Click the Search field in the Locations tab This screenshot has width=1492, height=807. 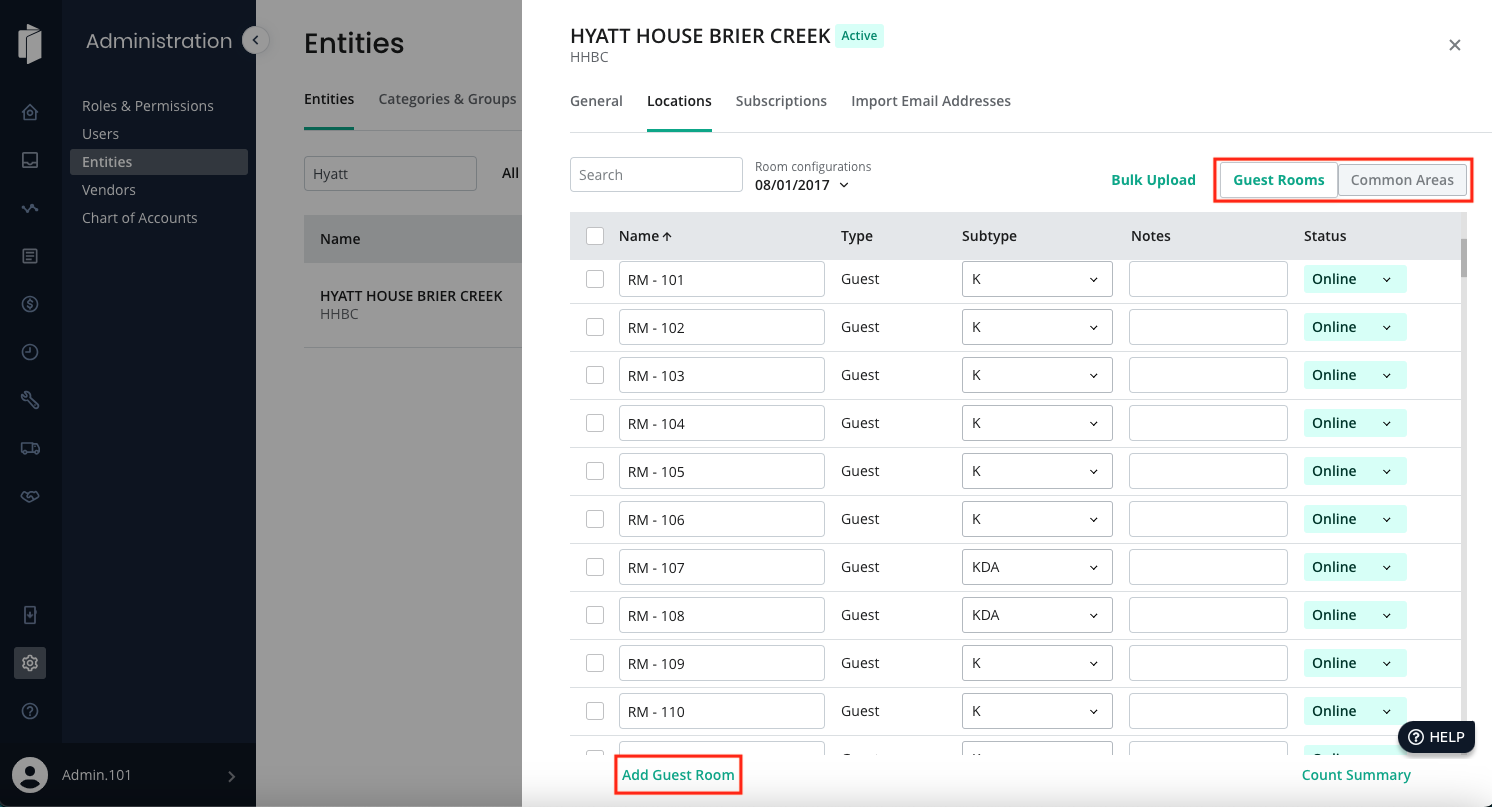point(656,174)
